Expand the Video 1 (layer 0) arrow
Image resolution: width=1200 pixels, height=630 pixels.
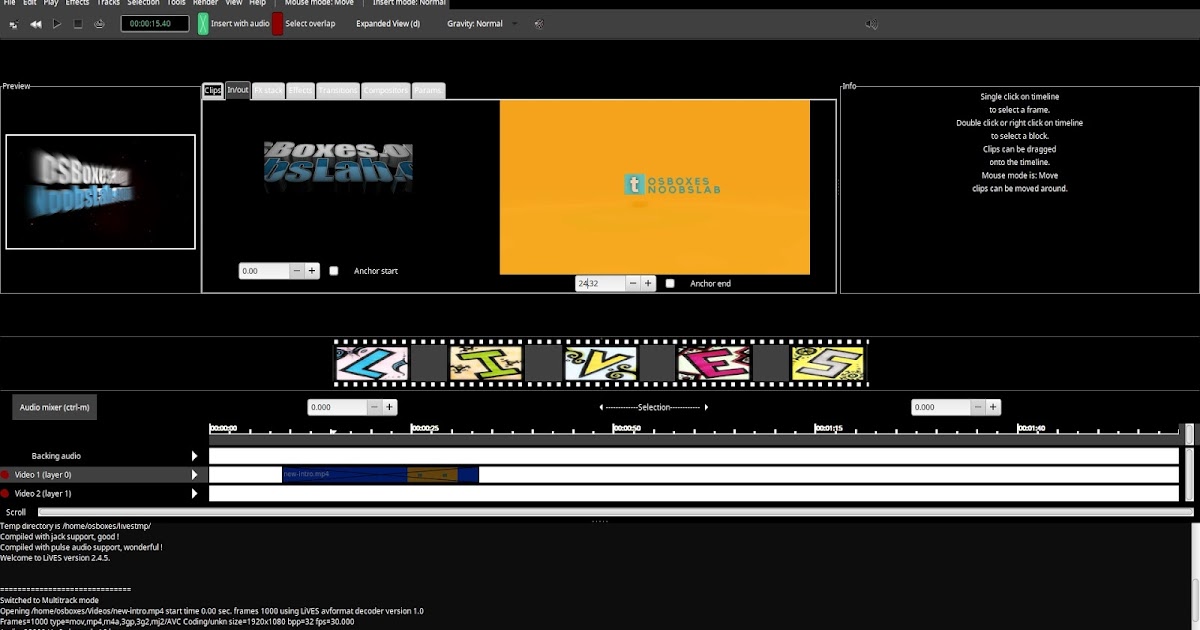point(195,475)
